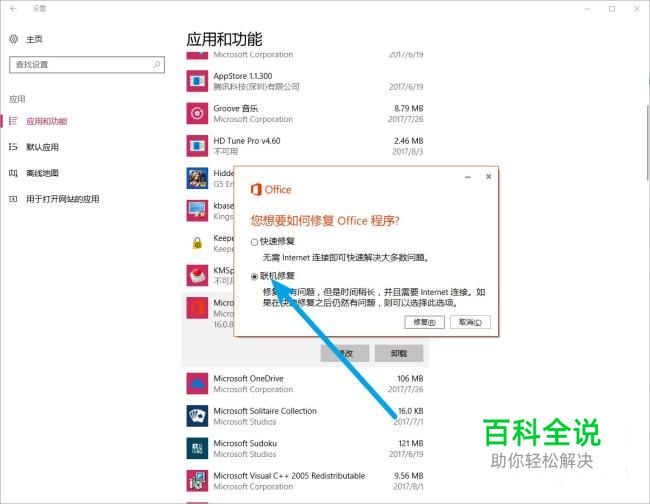Click the search magnifier icon
This screenshot has height=504, width=650.
click(x=157, y=65)
